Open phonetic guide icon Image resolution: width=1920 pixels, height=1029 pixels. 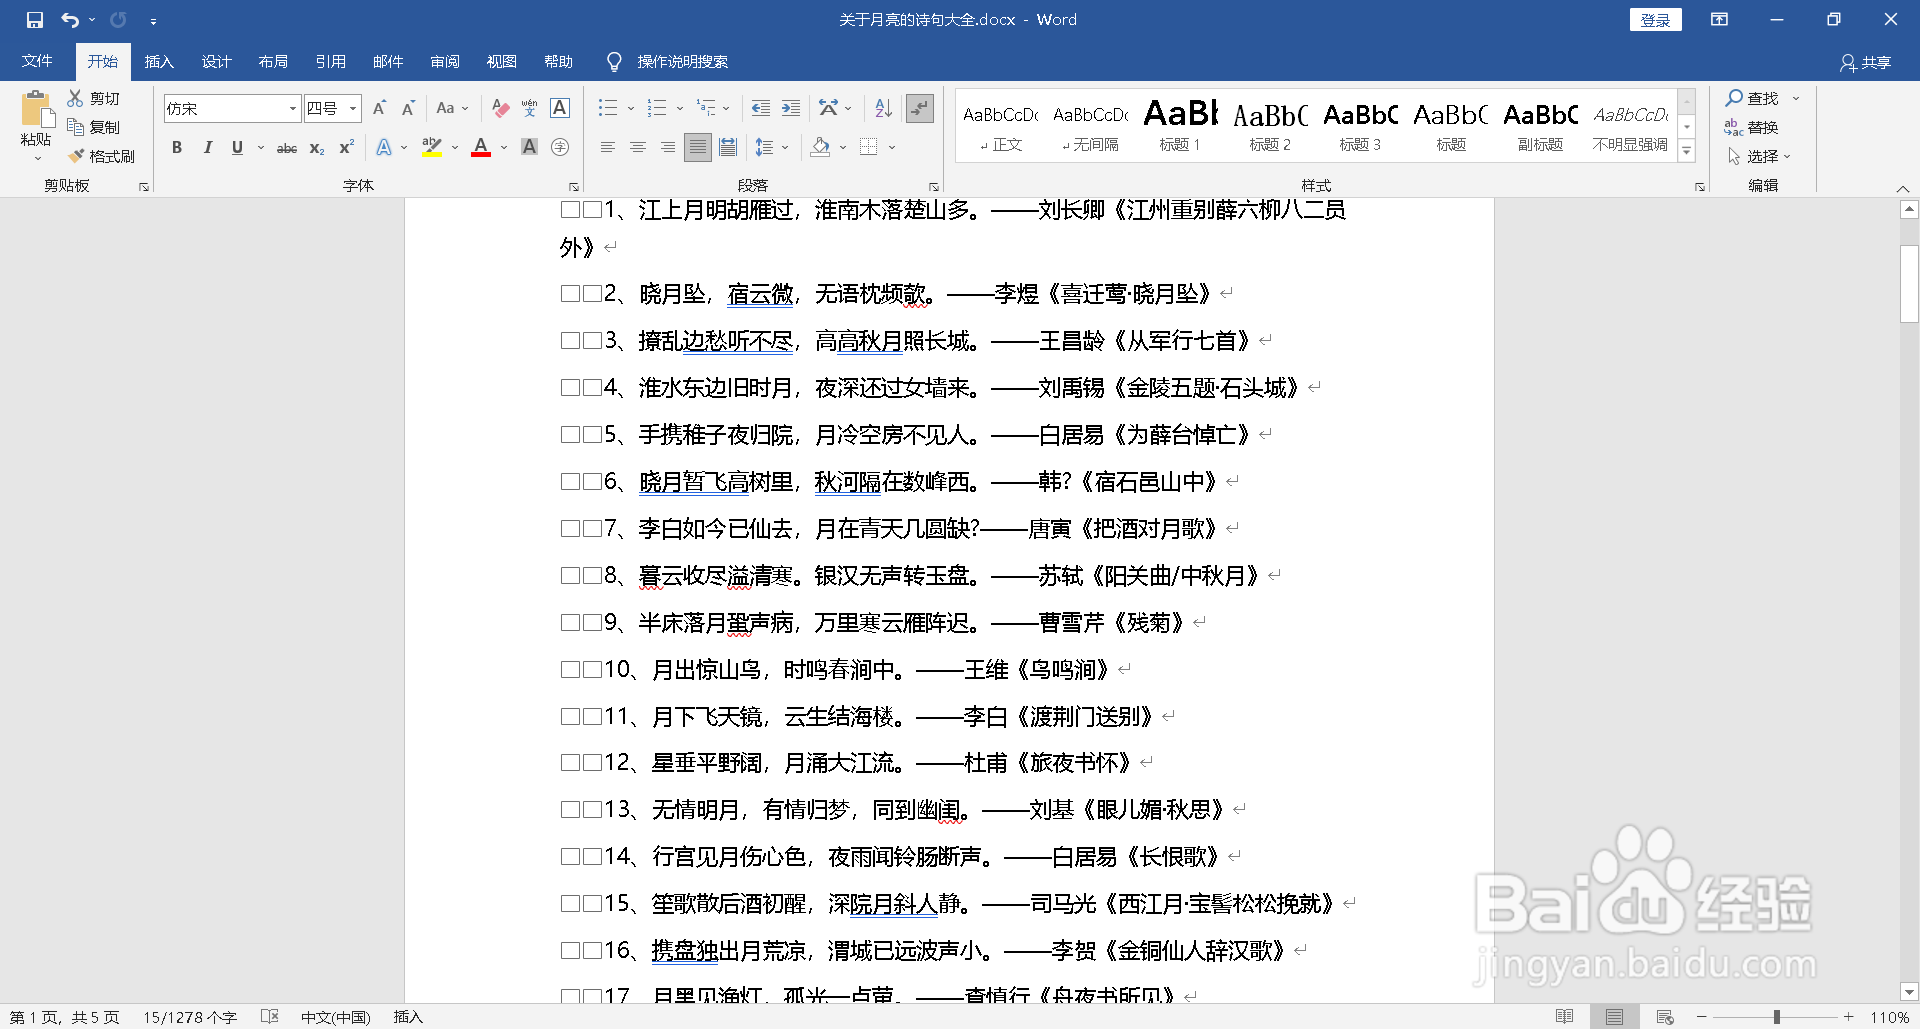coord(530,108)
